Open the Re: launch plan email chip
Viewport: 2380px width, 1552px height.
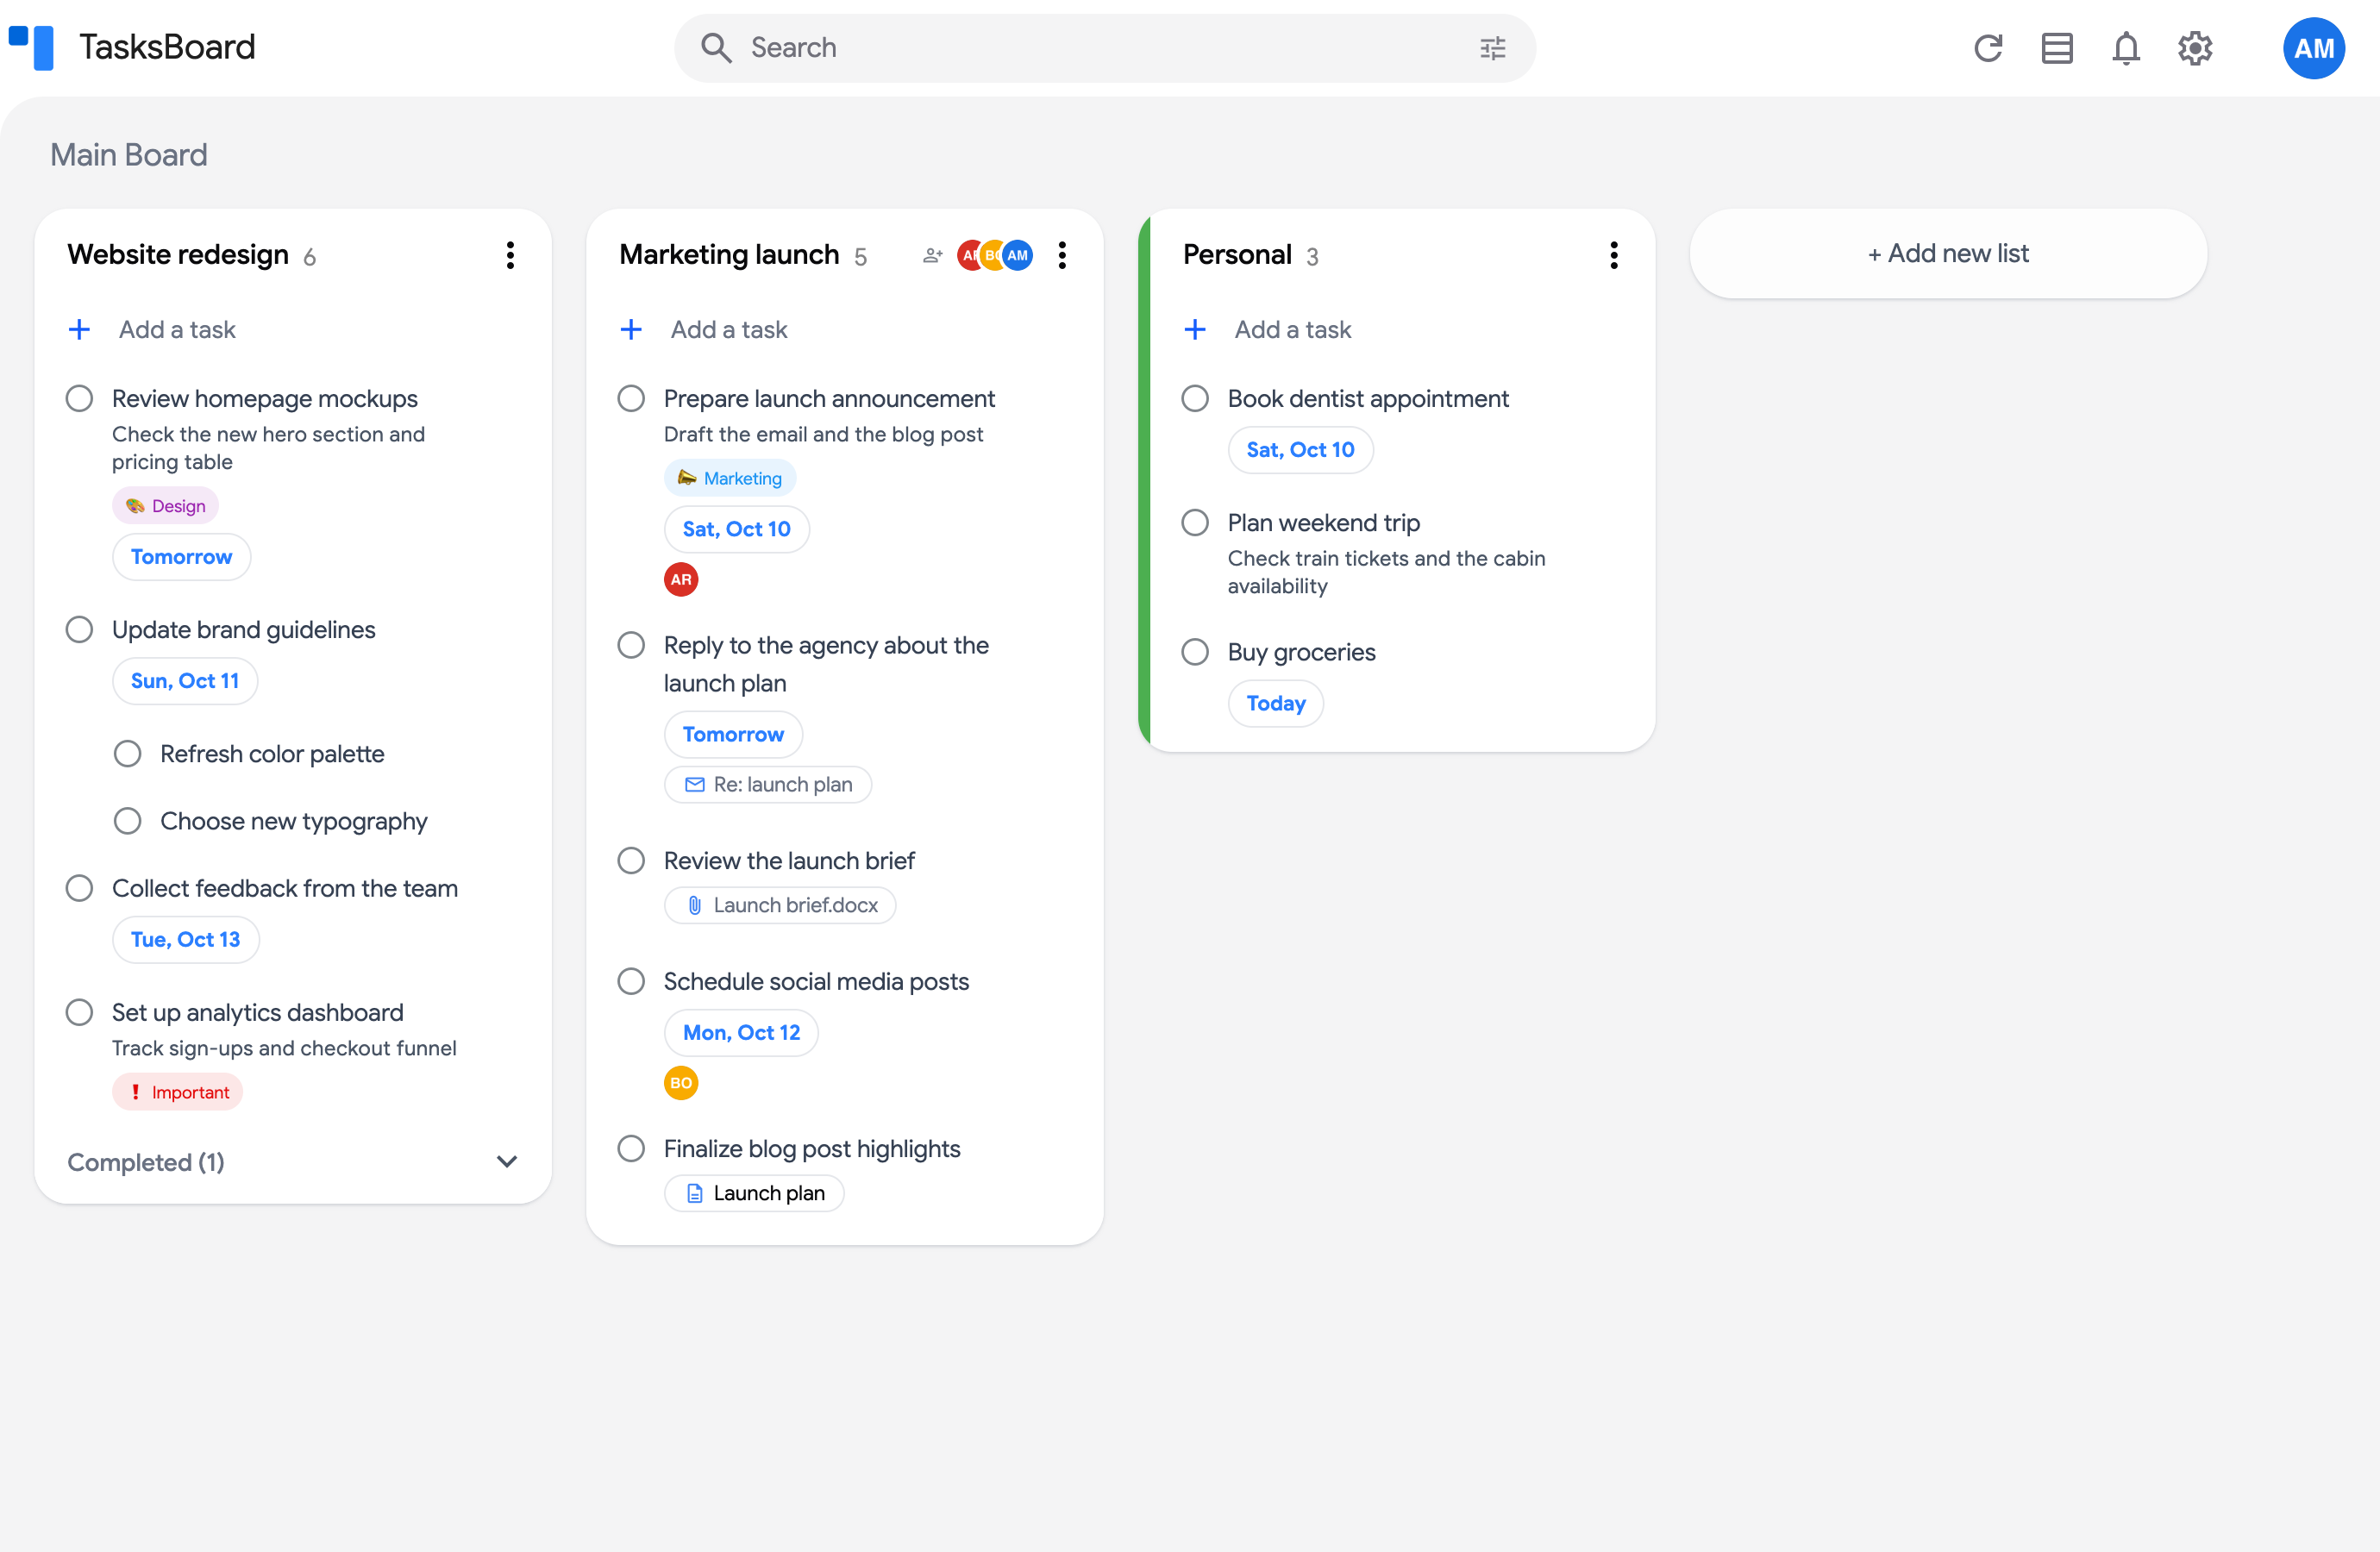(768, 785)
